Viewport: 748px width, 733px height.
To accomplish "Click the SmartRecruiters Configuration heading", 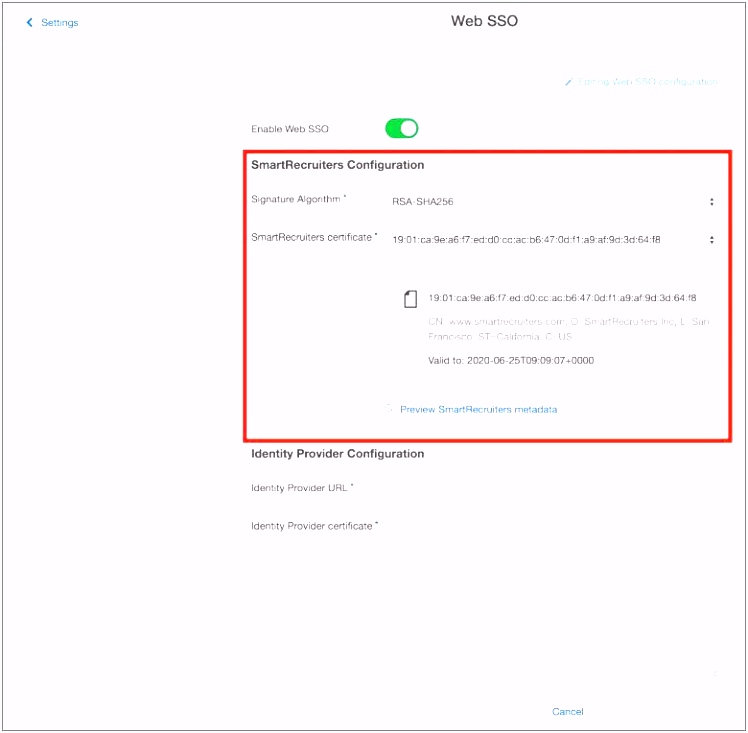I will pyautogui.click(x=337, y=165).
